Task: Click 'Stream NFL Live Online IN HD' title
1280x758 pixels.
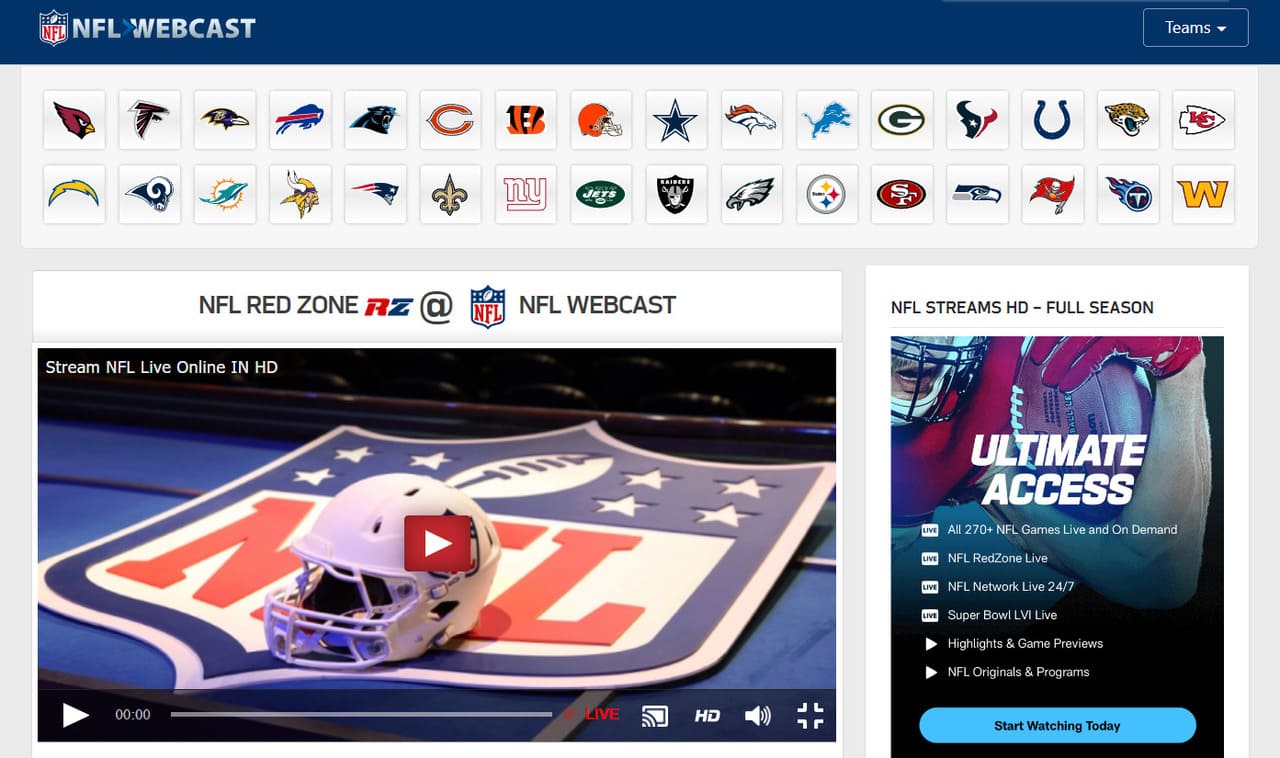Action: coord(162,367)
